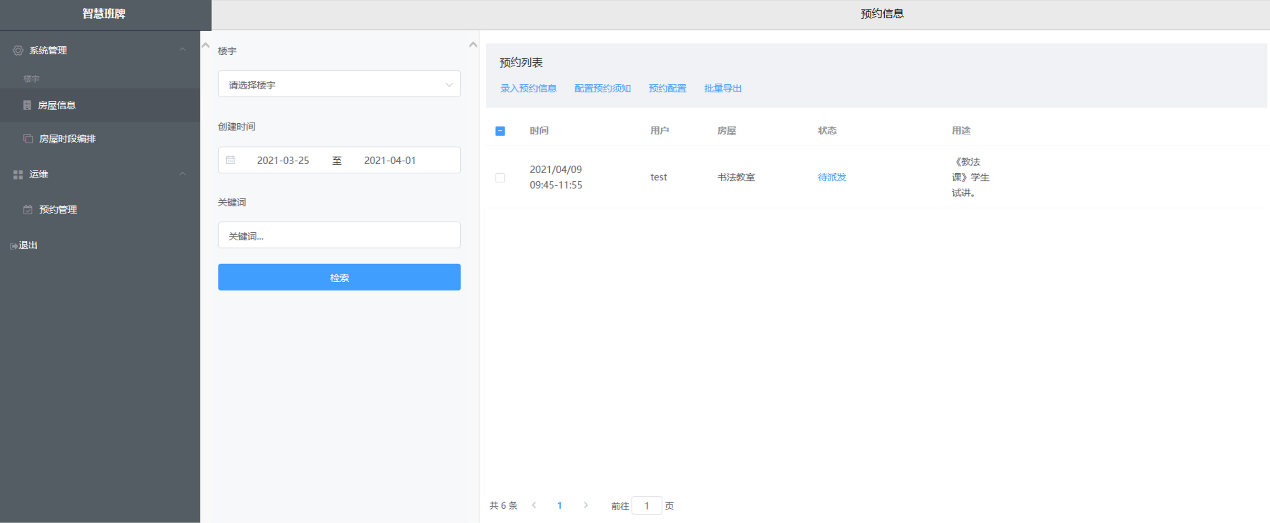This screenshot has height=523, width=1270.
Task: Click the blue 检索 search button
Action: pyautogui.click(x=339, y=277)
